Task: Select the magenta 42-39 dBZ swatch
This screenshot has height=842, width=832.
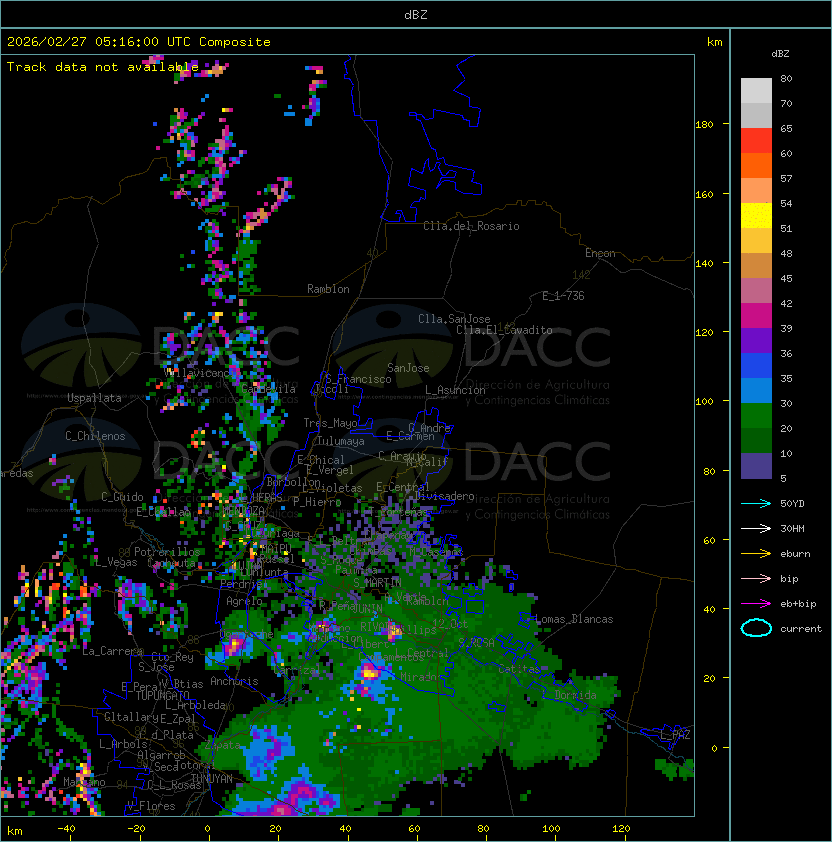Action: point(756,316)
